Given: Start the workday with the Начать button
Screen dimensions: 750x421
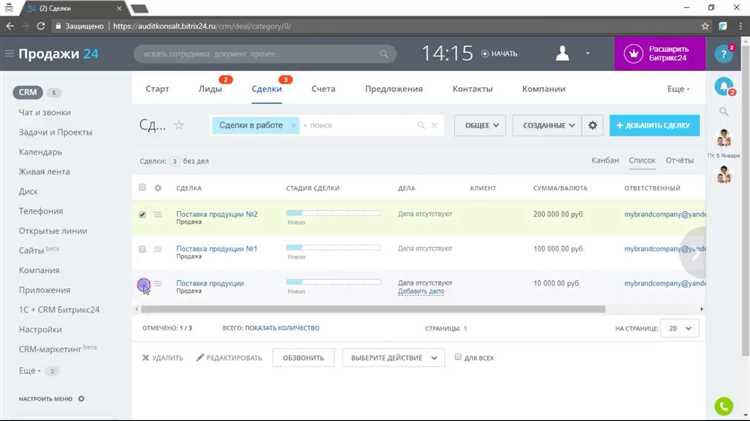Looking at the screenshot, I should 499,54.
